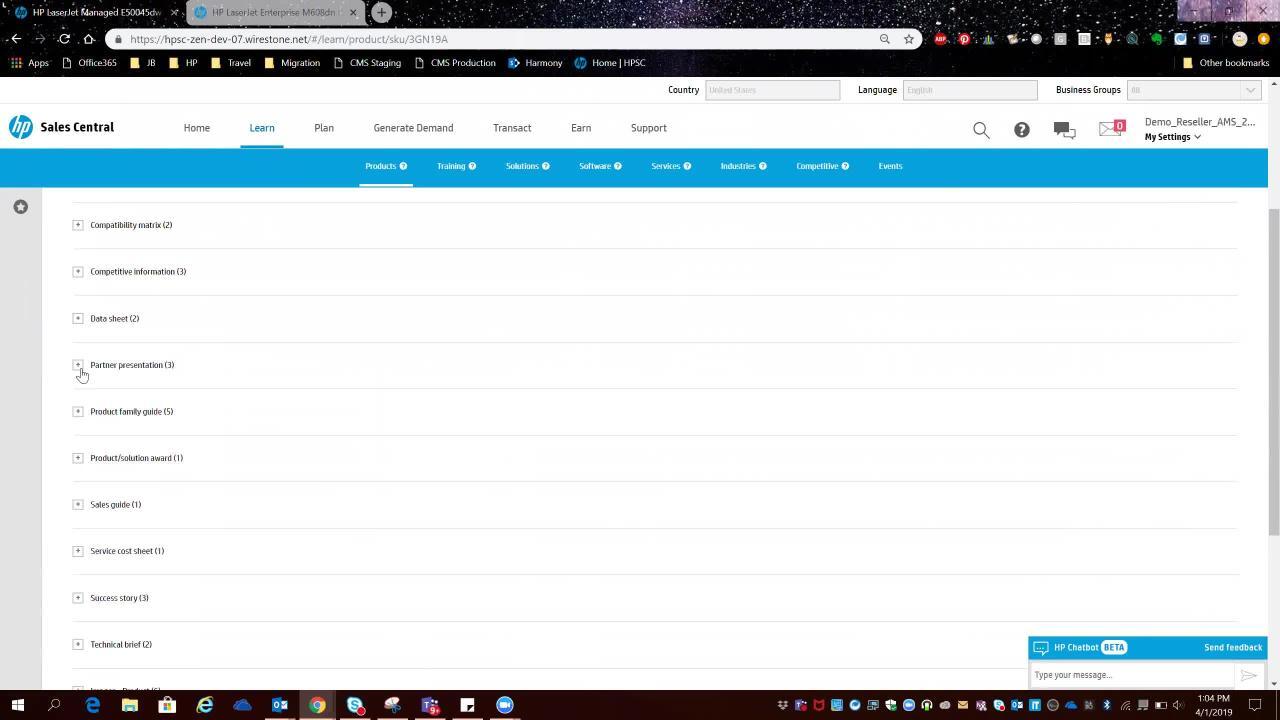The image size is (1280, 720).
Task: Click the Products help question mark icon
Action: click(x=403, y=166)
